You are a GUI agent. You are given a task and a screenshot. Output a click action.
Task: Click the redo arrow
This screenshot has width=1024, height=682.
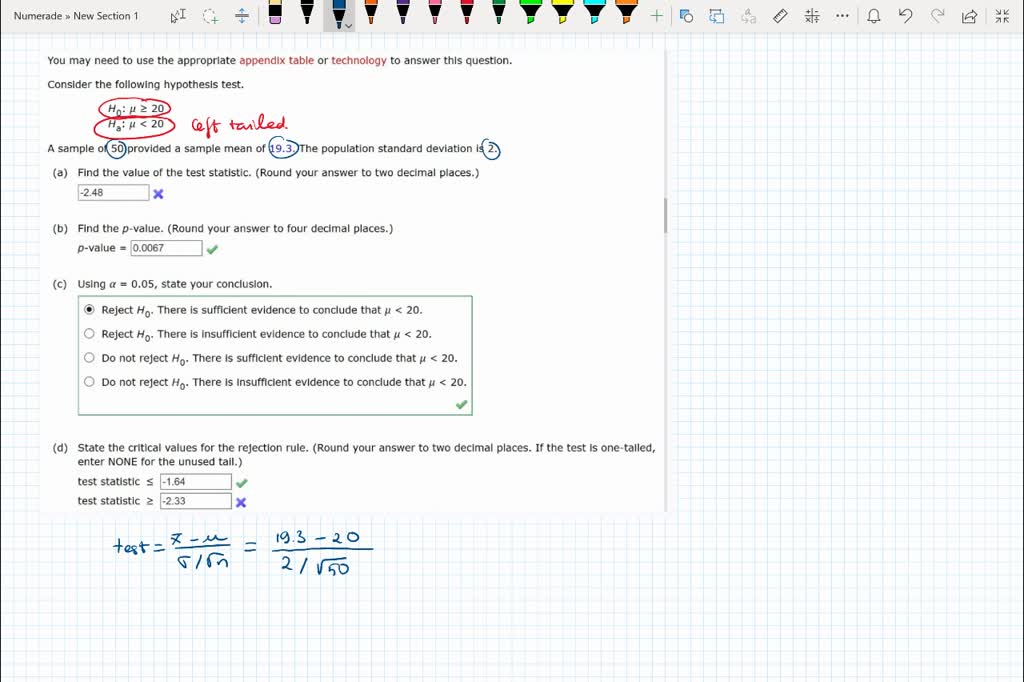click(936, 16)
